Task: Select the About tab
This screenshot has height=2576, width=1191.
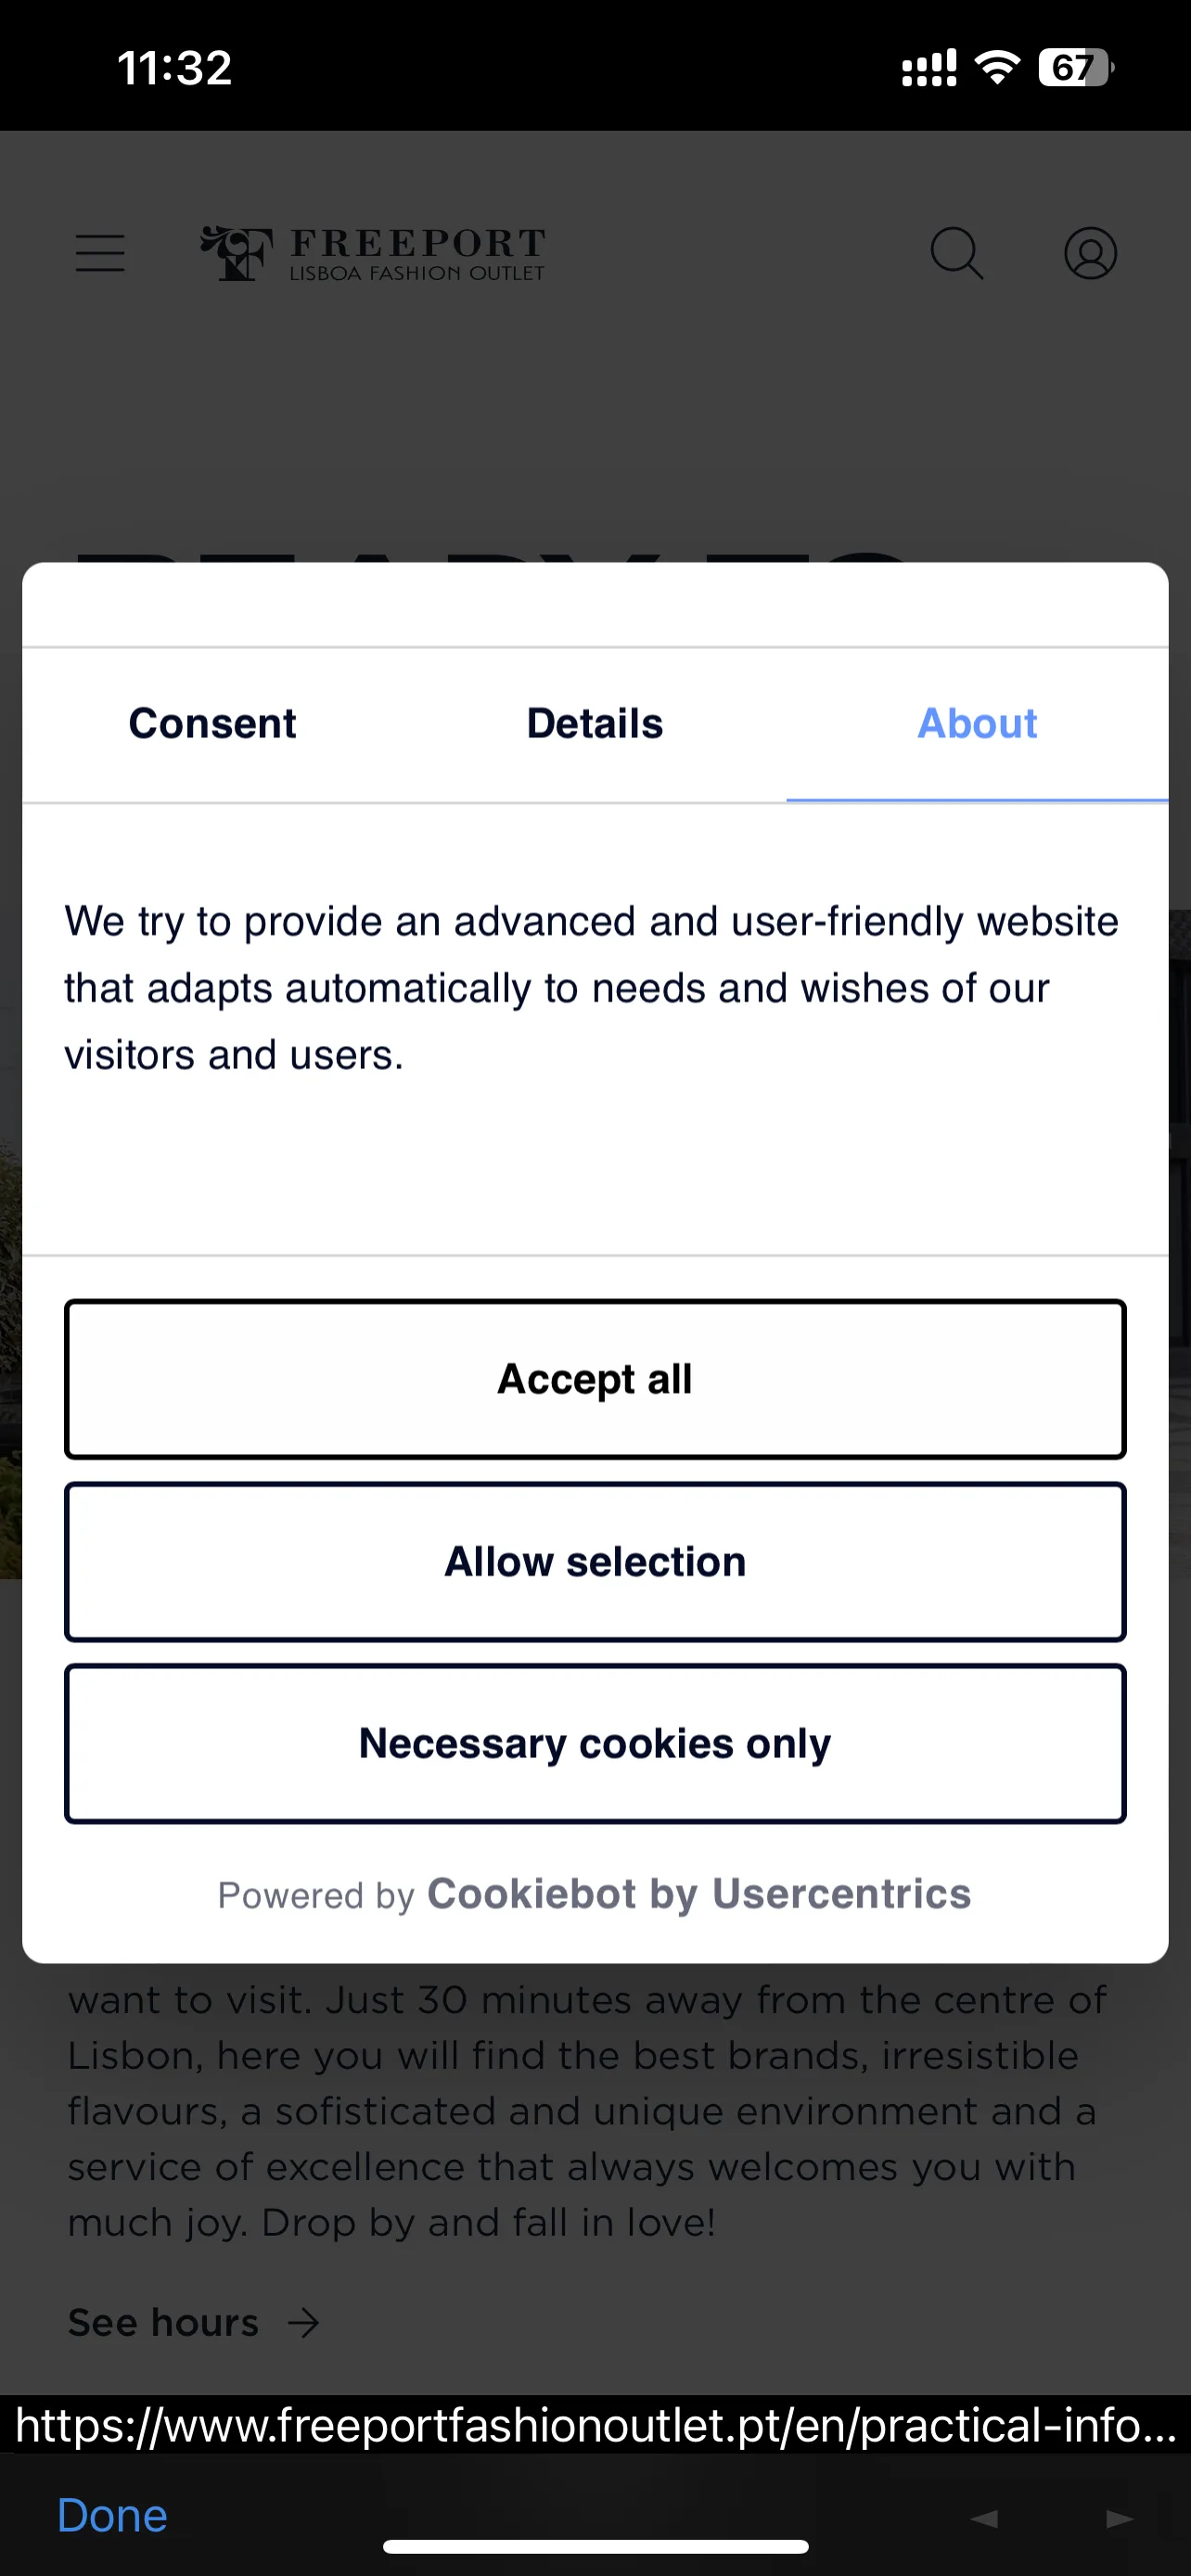Action: [977, 724]
